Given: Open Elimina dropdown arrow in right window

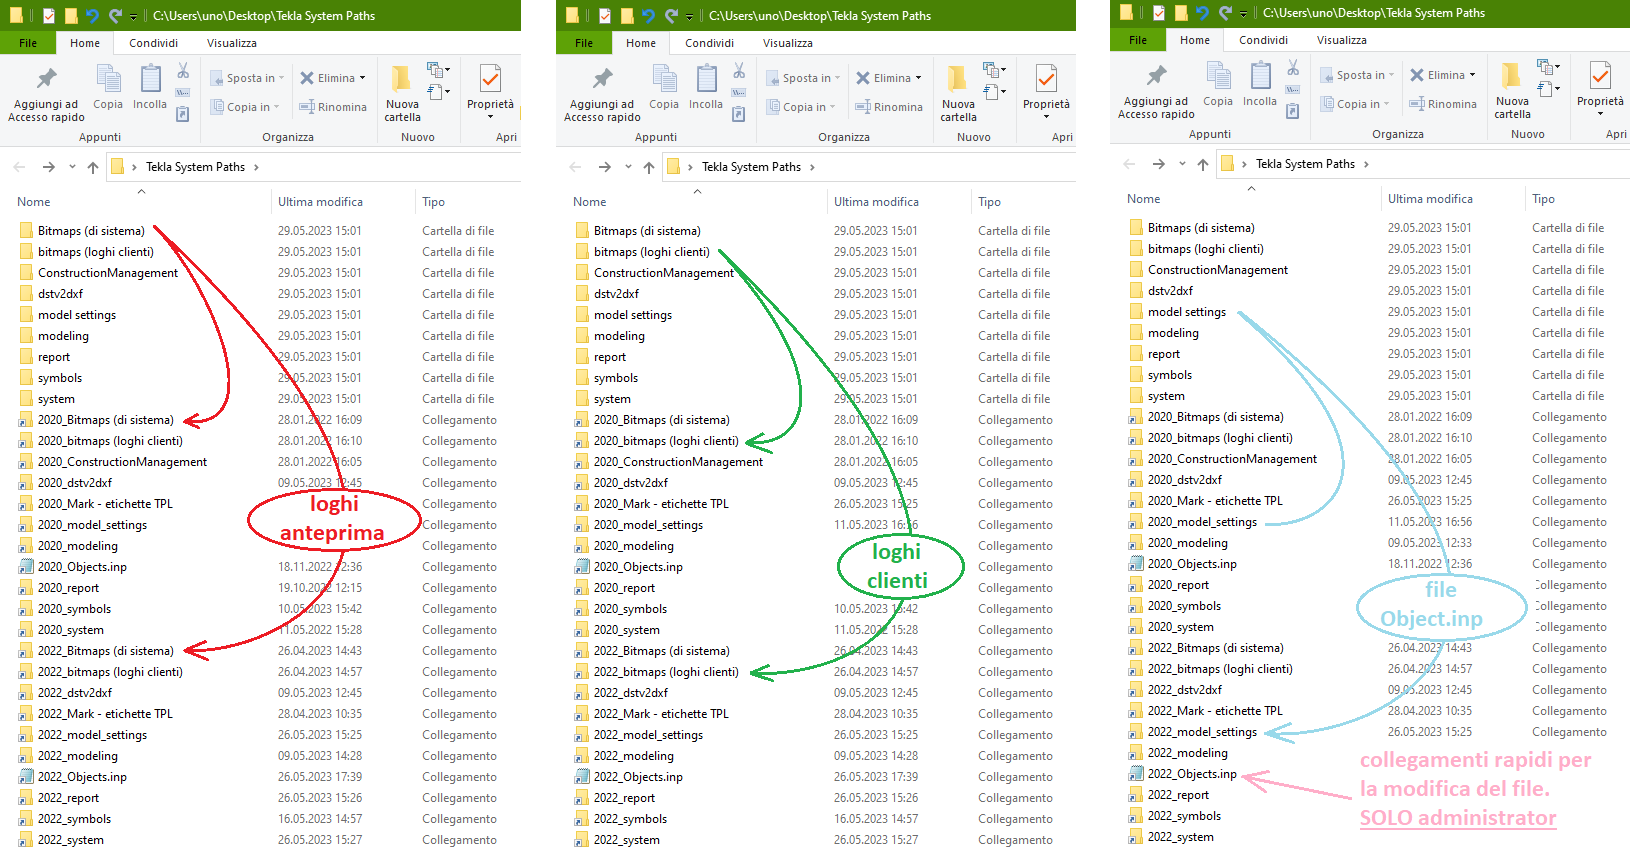Looking at the screenshot, I should (x=1473, y=75).
